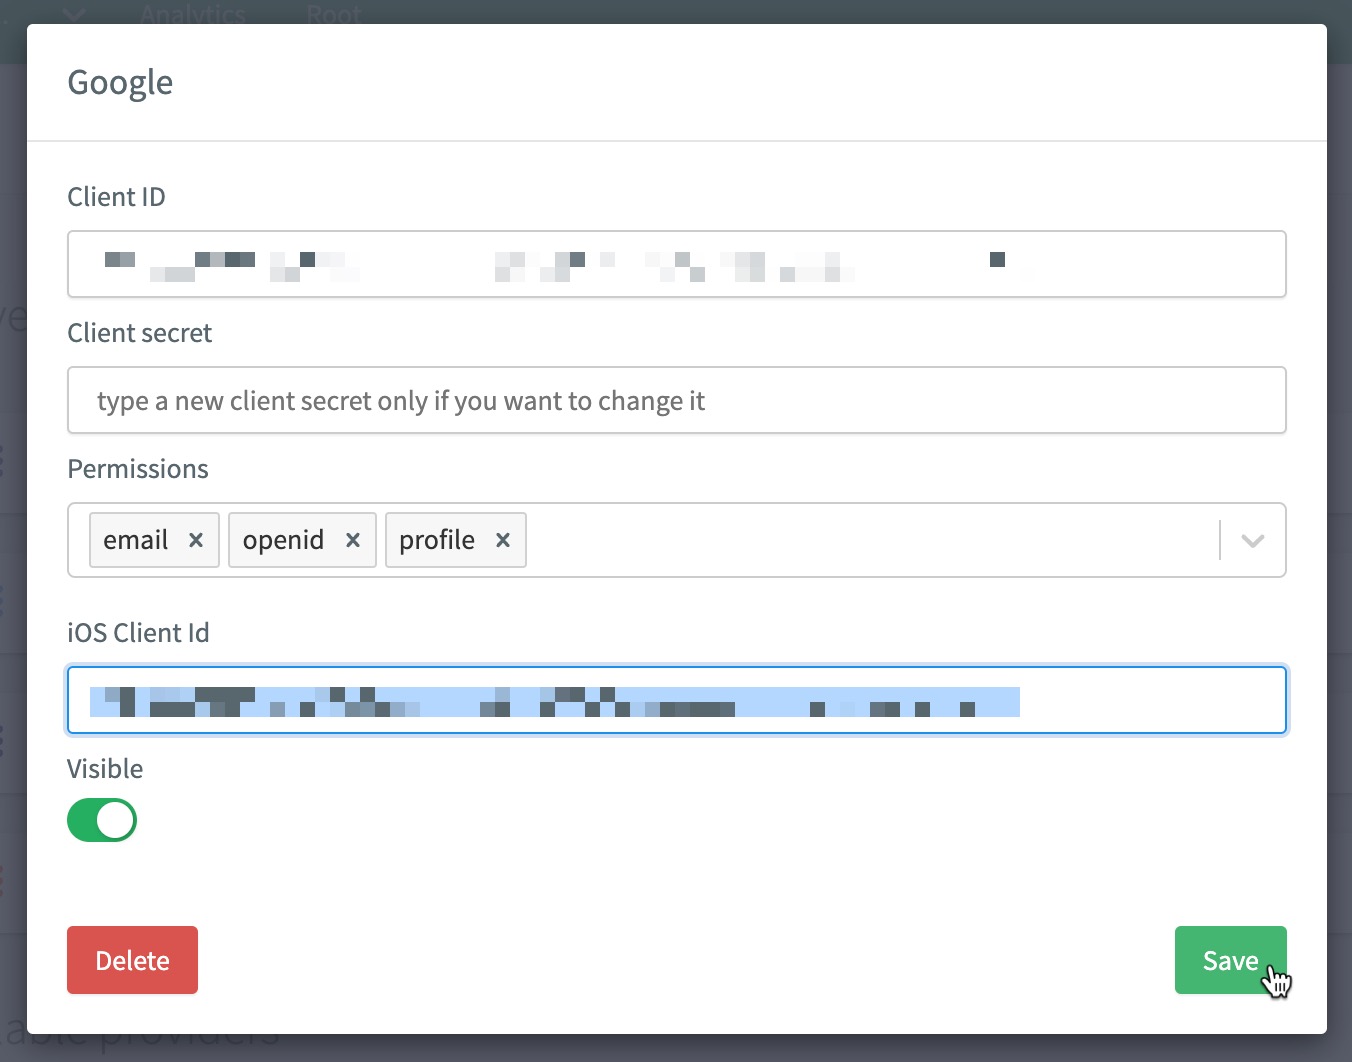Screen dimensions: 1352x1062
Task: Select the openid permission chip
Action: 283,540
